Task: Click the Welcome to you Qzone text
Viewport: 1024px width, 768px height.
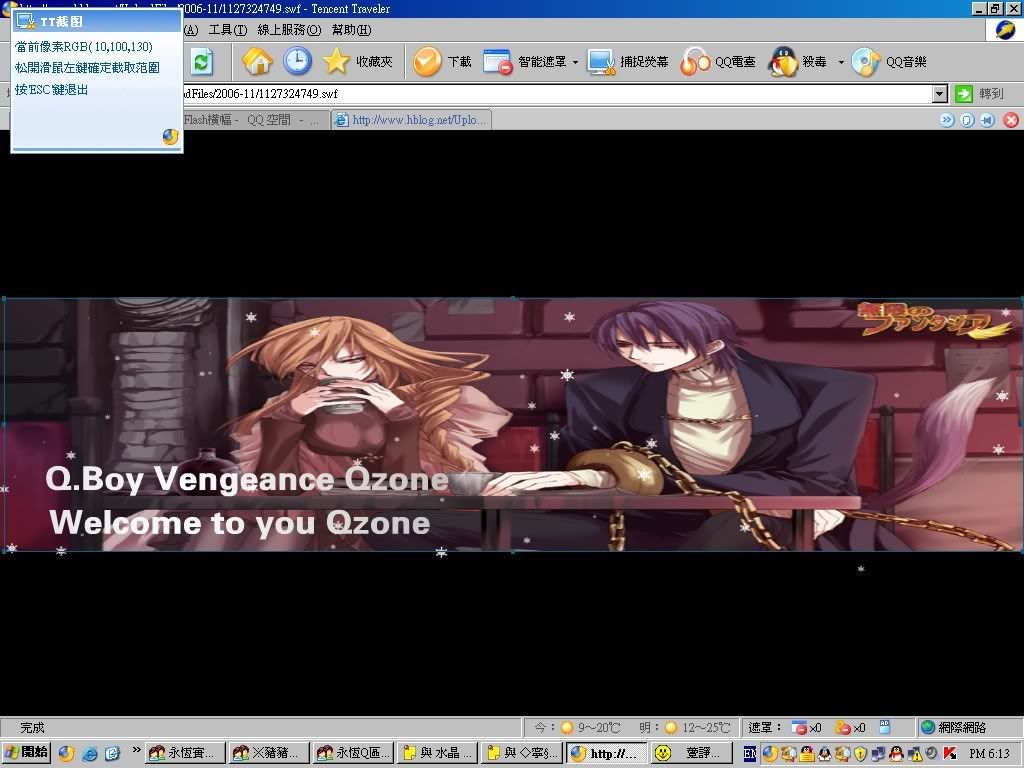Action: (x=240, y=523)
